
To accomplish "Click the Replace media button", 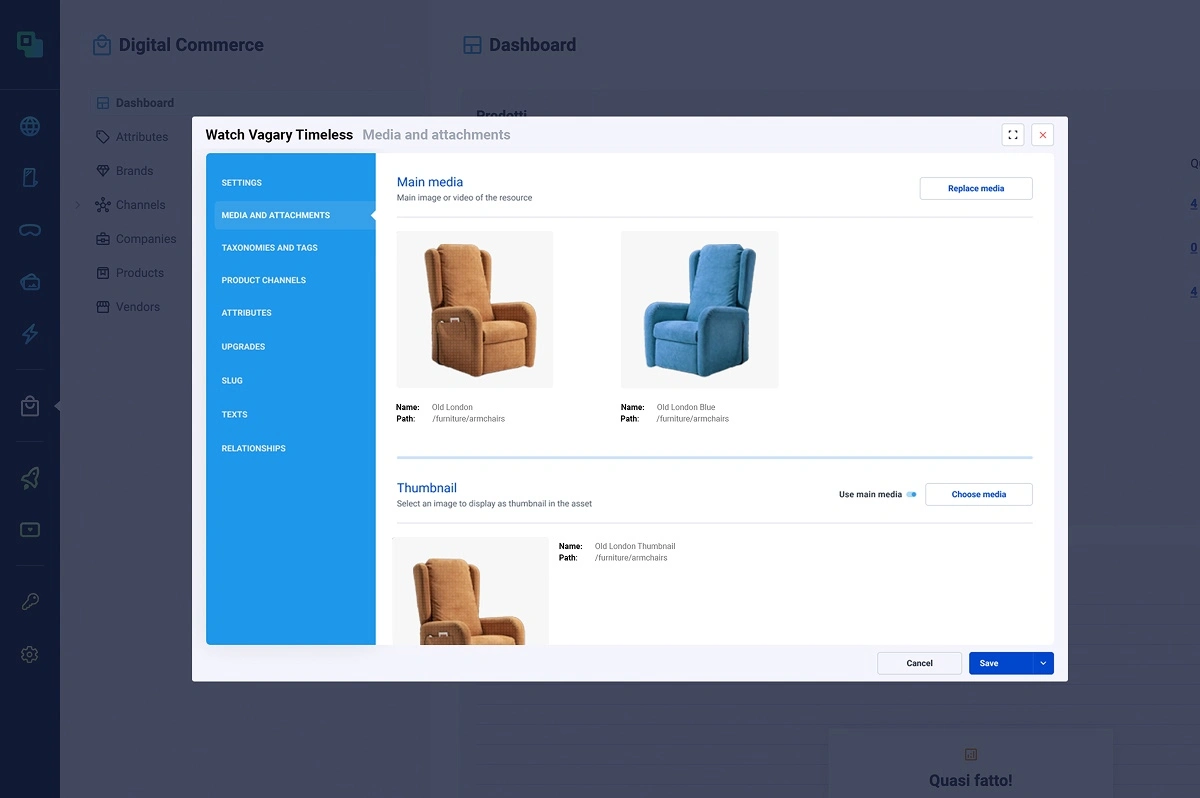I will click(x=975, y=188).
